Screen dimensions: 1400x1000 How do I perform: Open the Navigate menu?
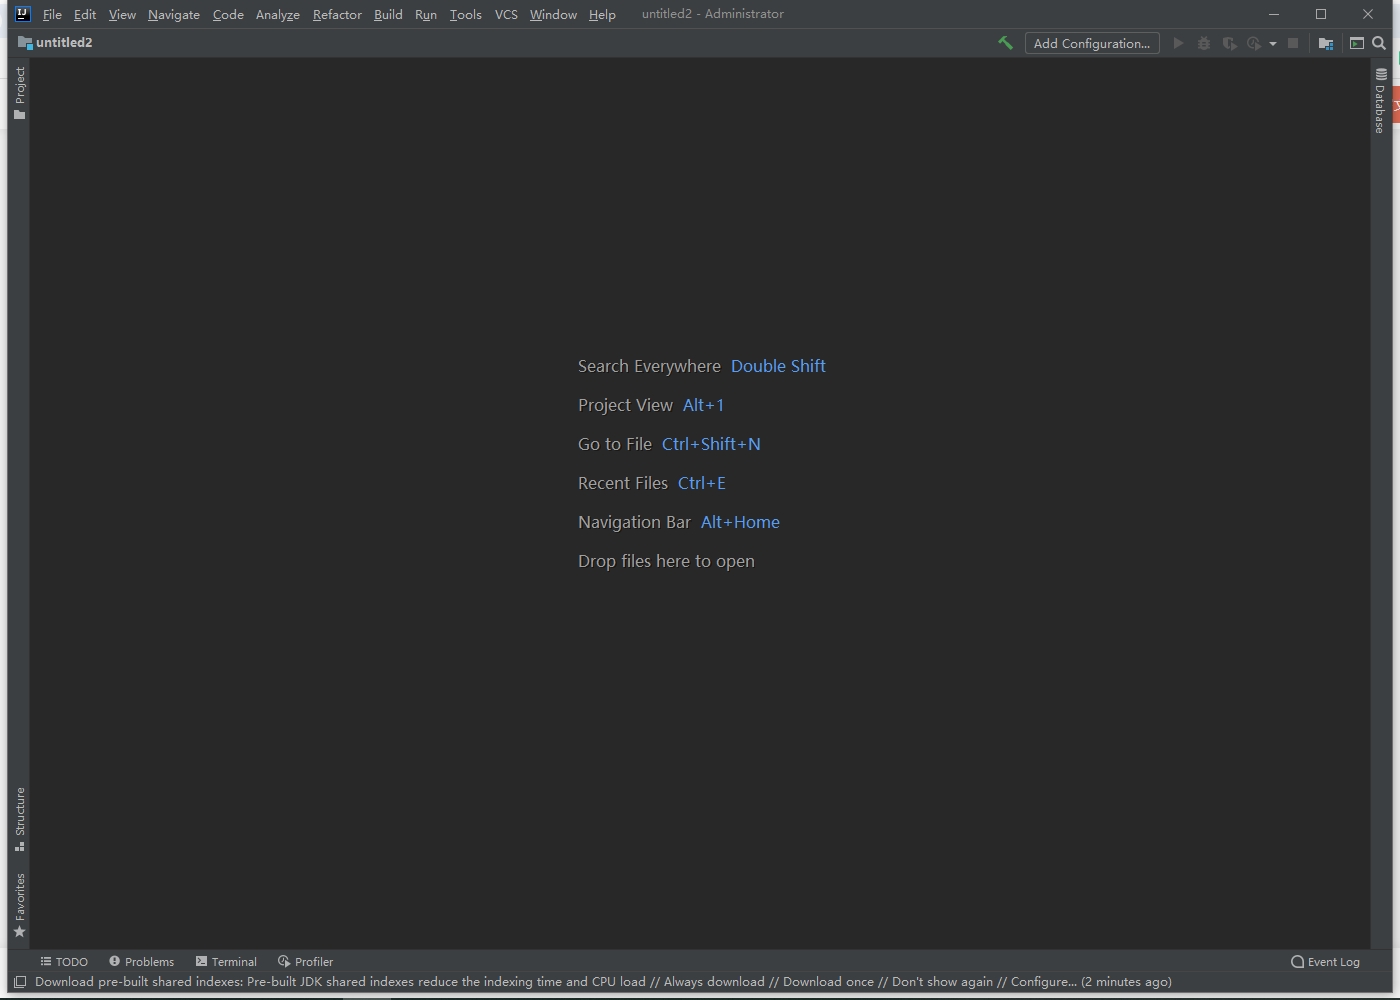(174, 14)
